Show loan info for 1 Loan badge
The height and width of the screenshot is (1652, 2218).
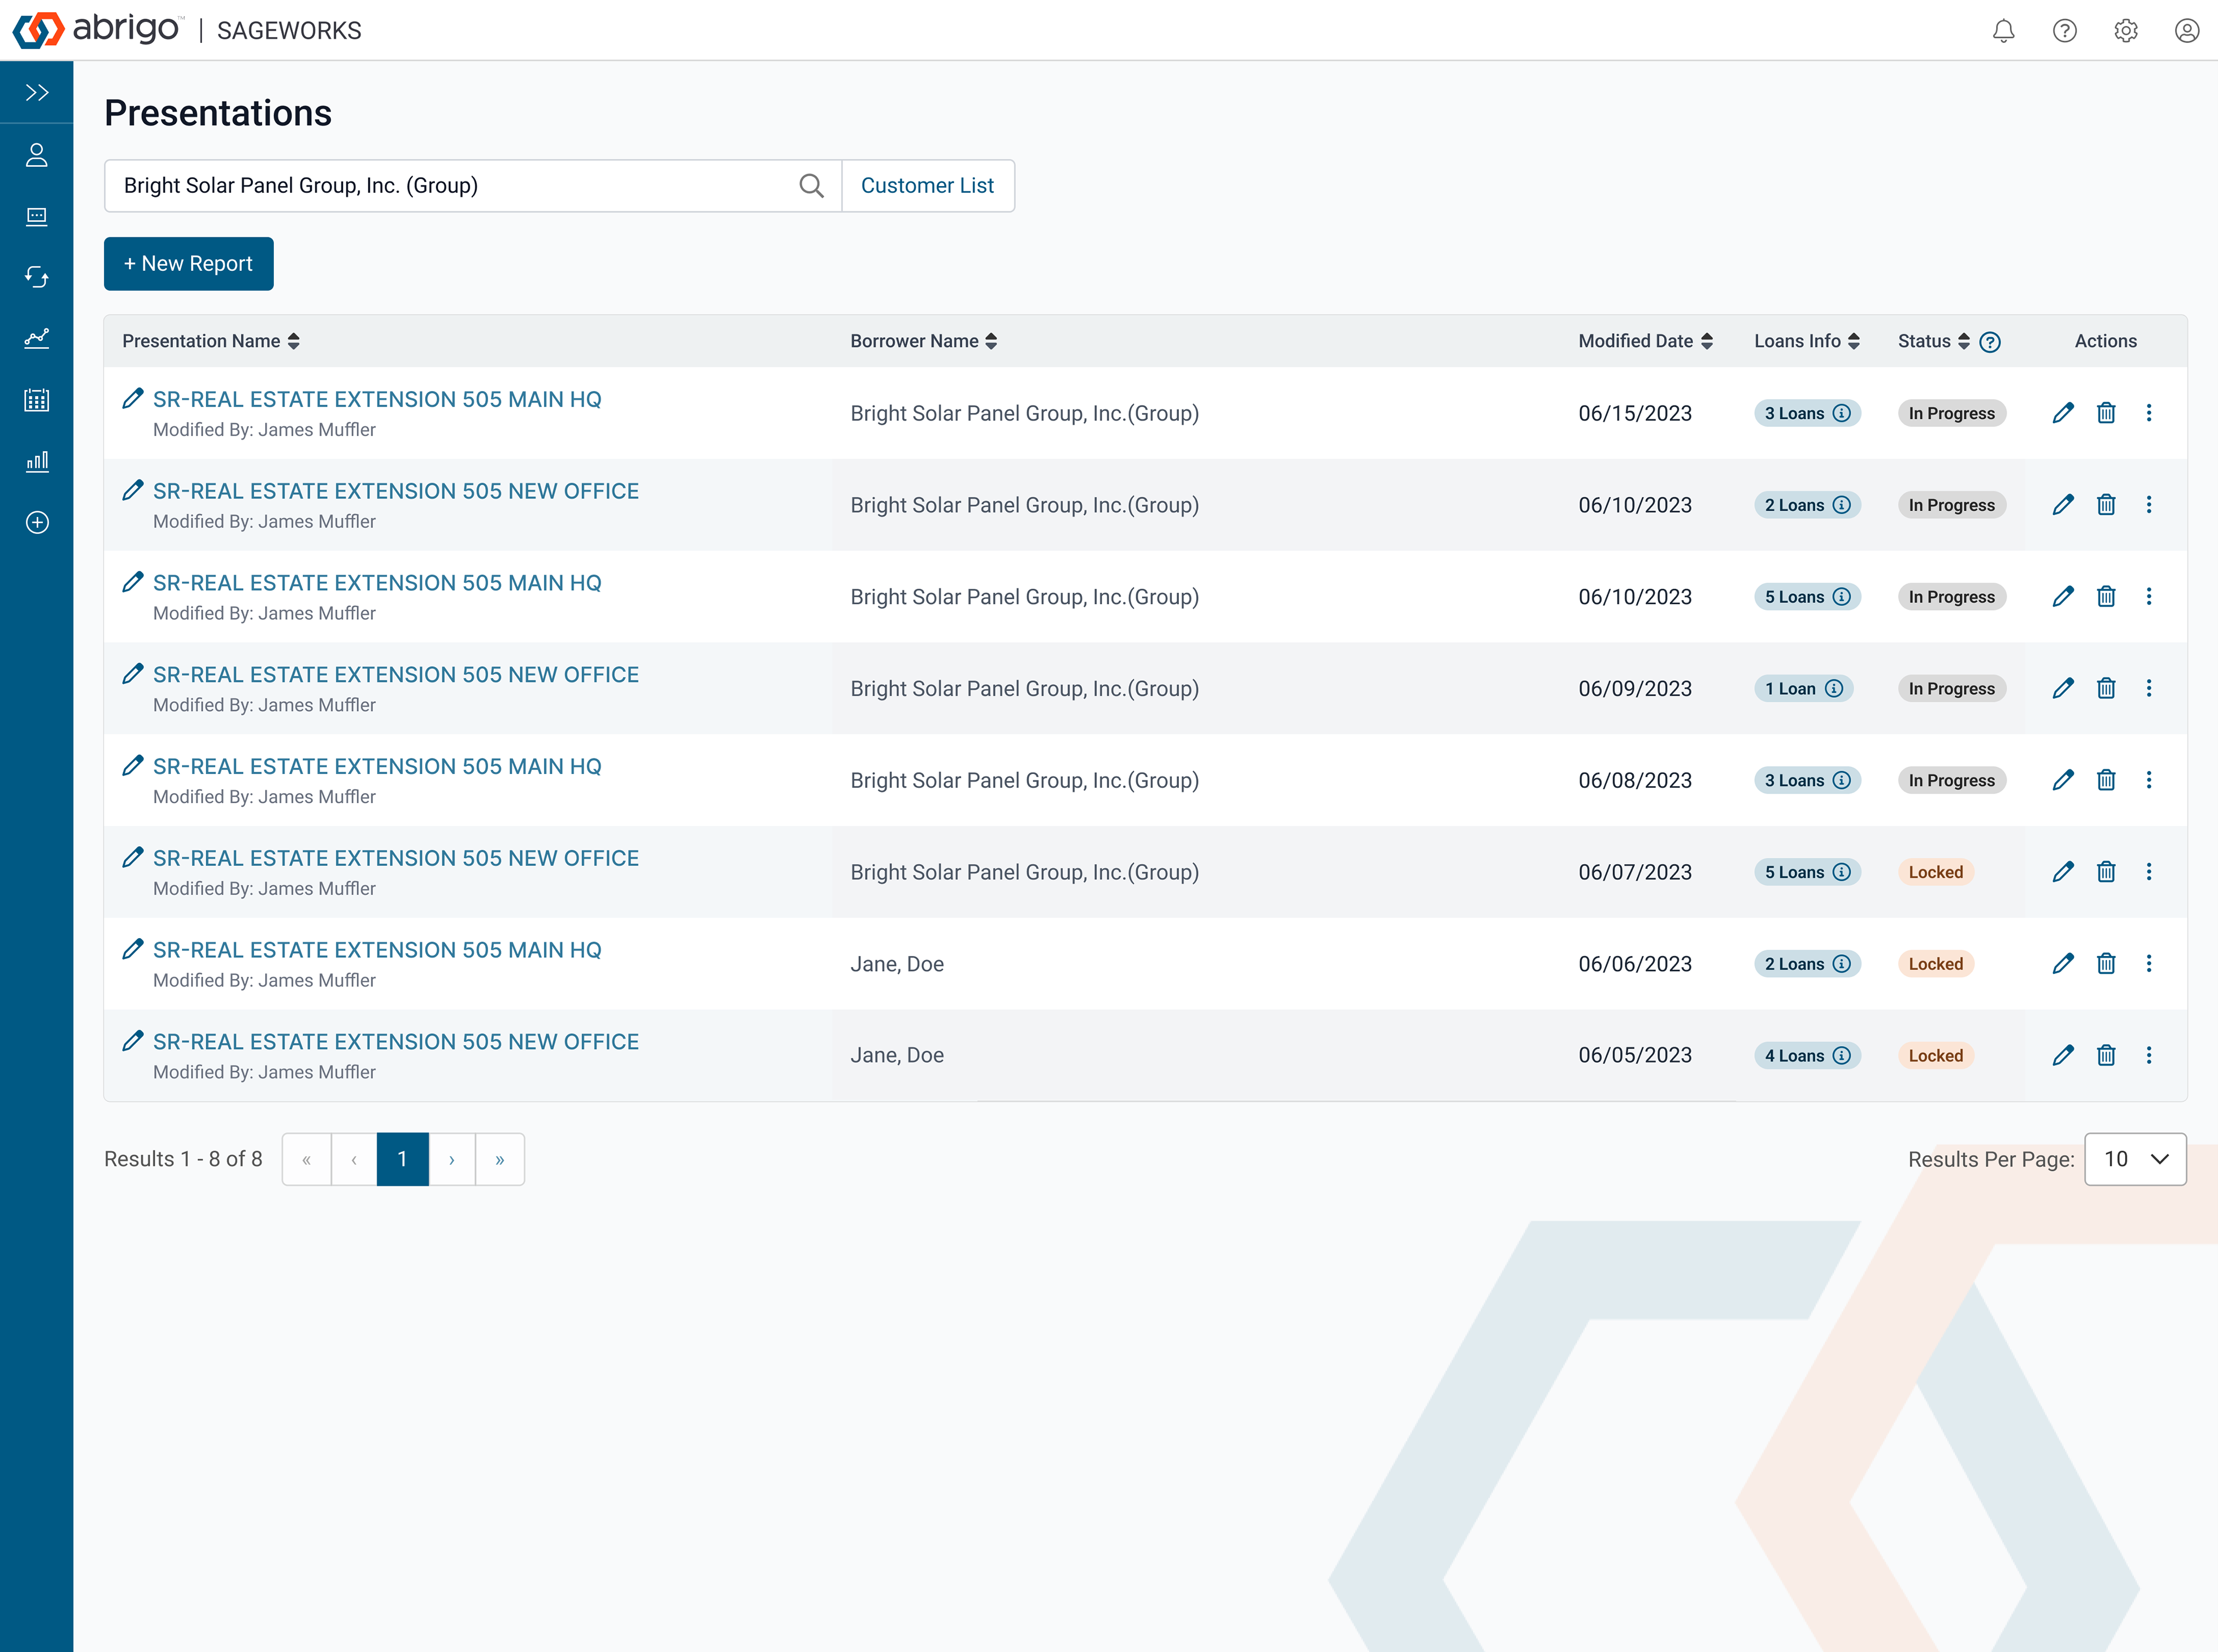pos(1834,689)
